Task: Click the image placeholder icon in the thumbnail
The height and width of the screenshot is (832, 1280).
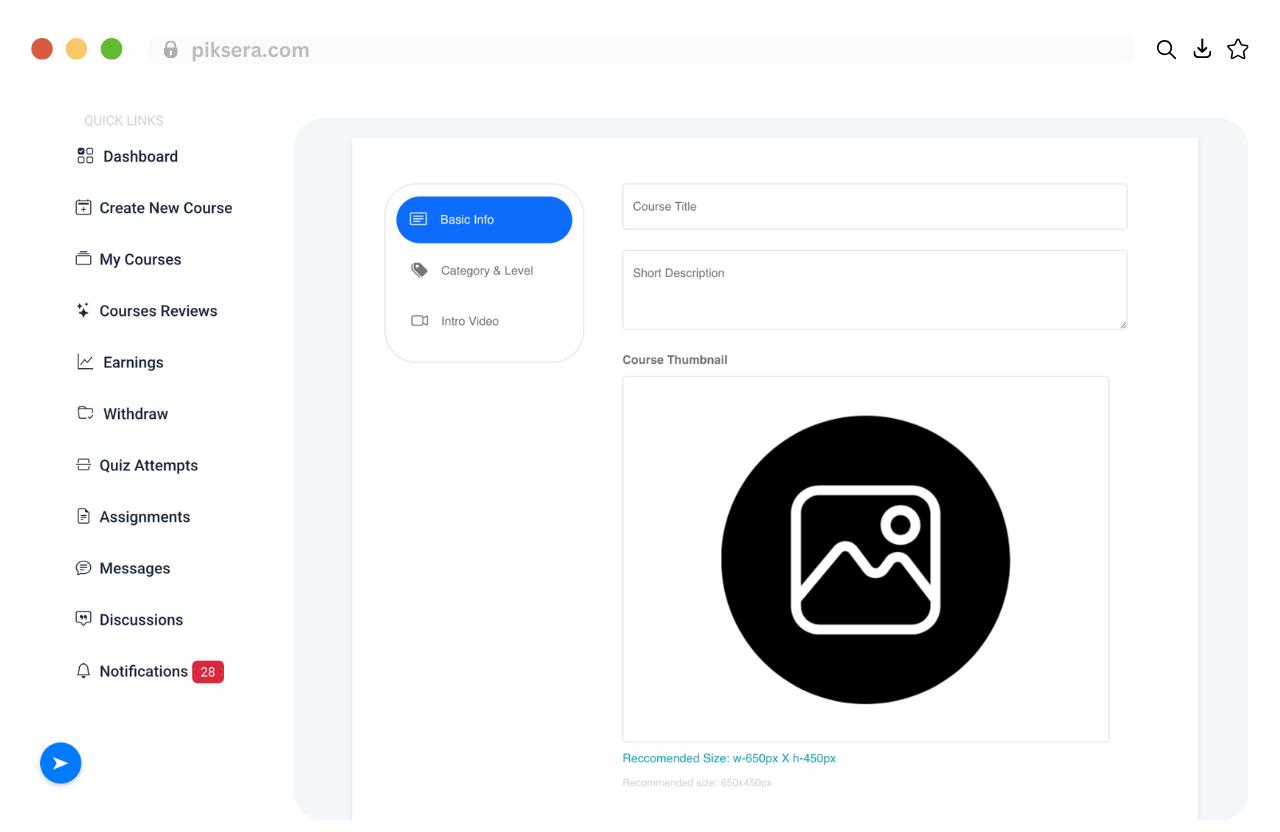Action: pos(865,560)
